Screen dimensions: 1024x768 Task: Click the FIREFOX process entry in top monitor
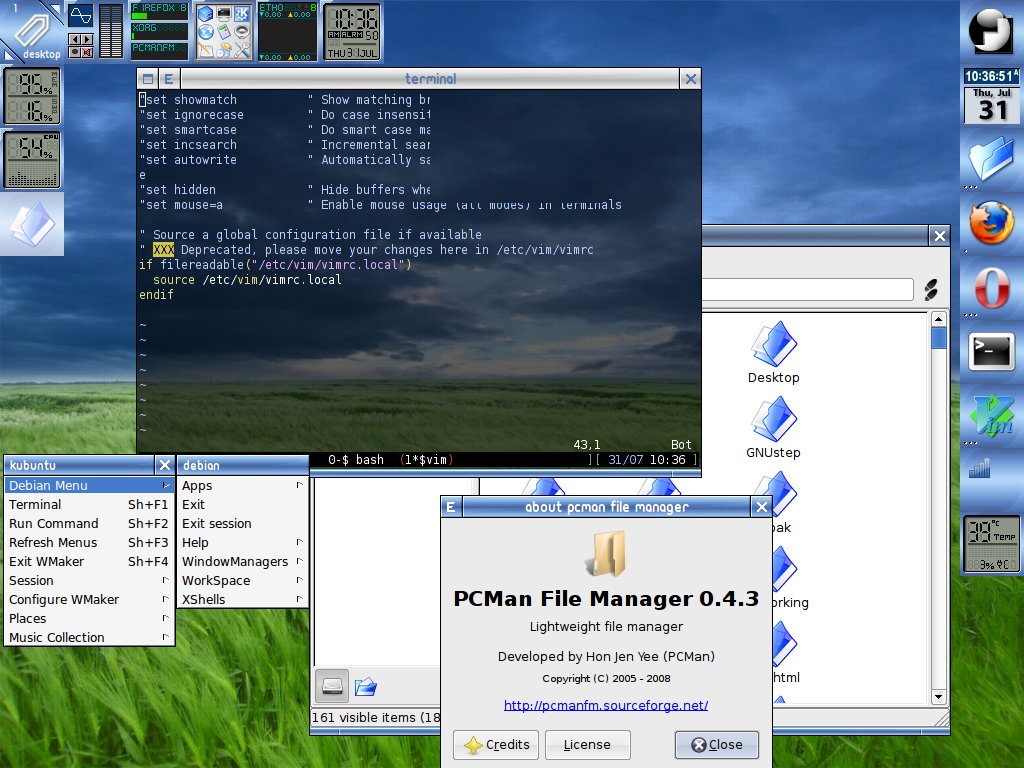click(159, 12)
